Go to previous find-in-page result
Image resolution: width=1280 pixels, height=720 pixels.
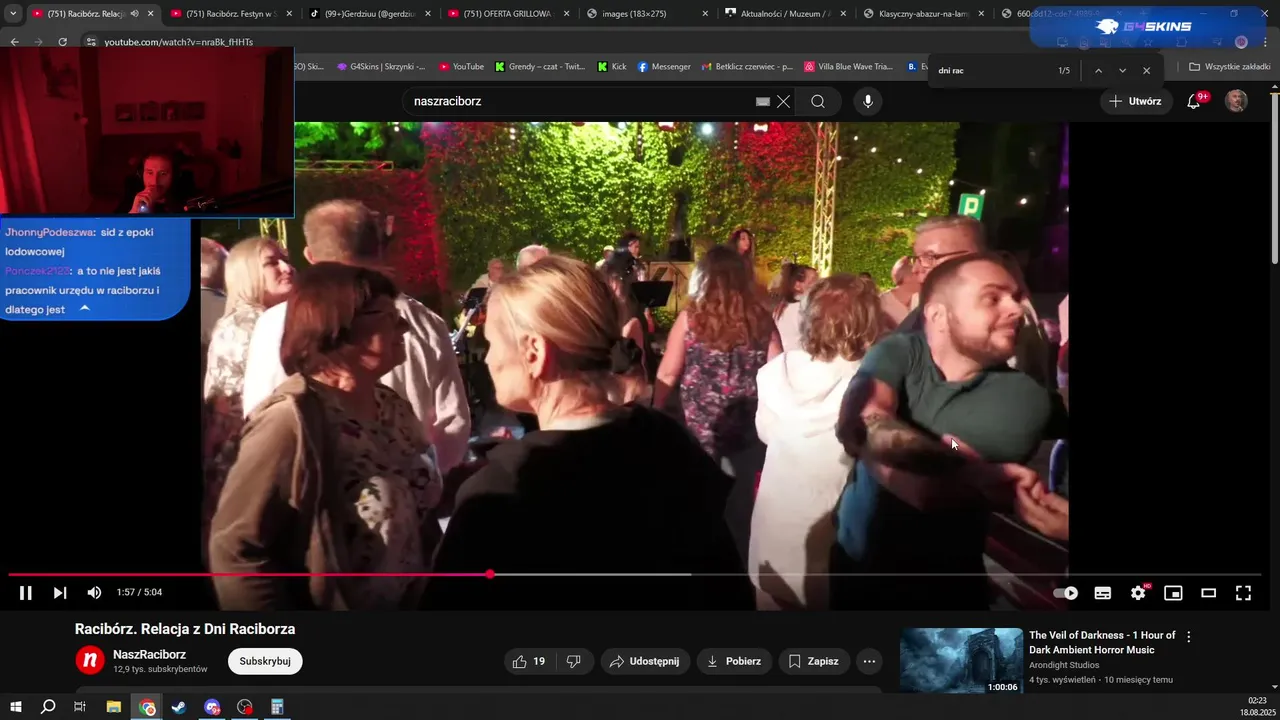[1098, 71]
